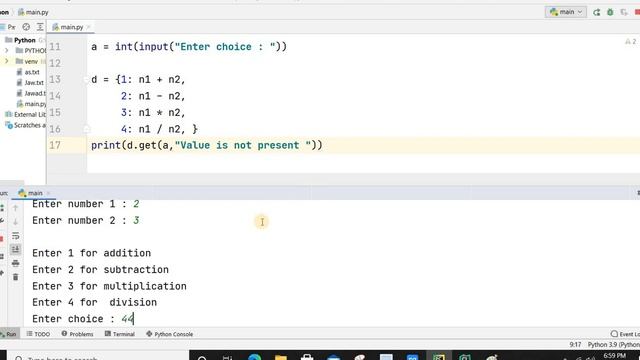Close the main.py editor tab
The width and height of the screenshot is (640, 360).
coord(88,27)
